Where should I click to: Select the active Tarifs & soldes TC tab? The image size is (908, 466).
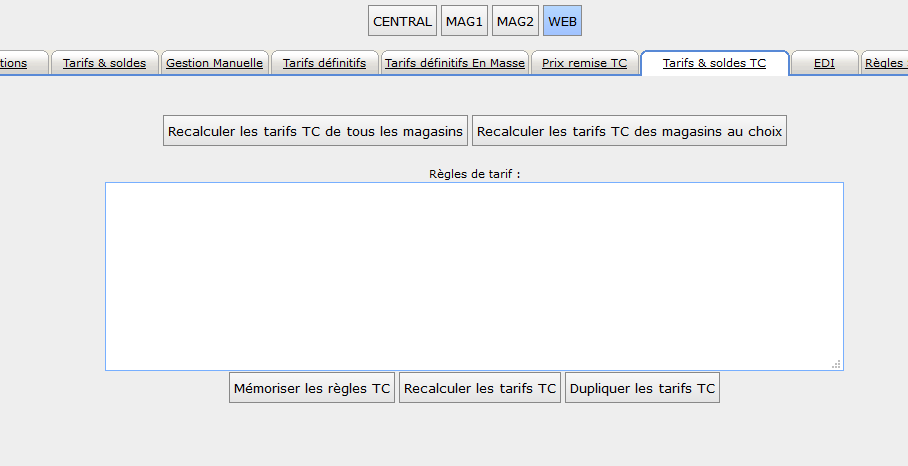click(x=714, y=63)
